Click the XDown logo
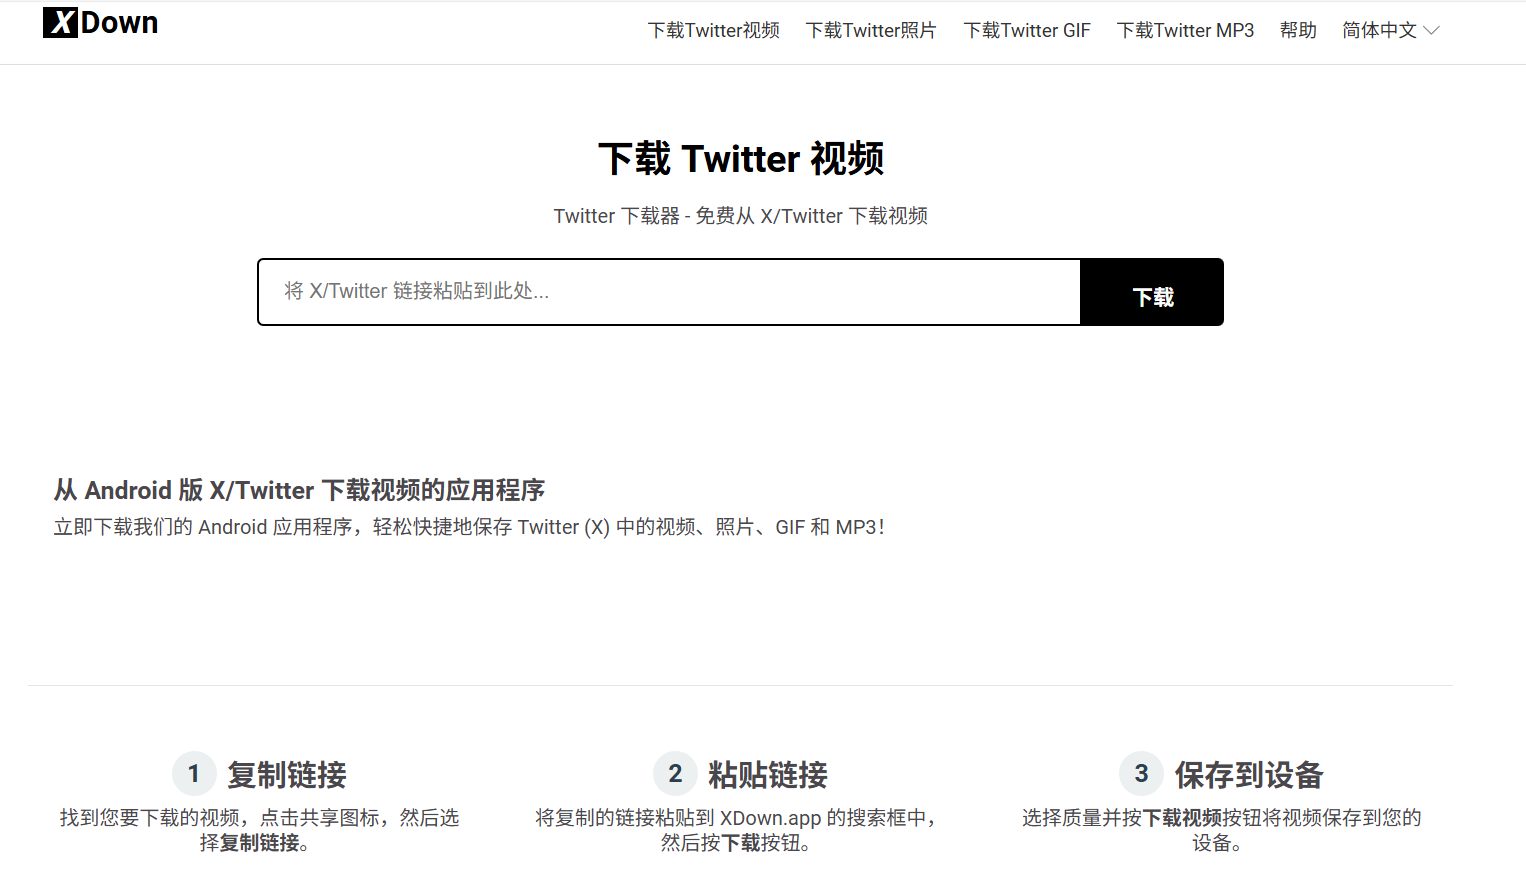 pyautogui.click(x=100, y=23)
